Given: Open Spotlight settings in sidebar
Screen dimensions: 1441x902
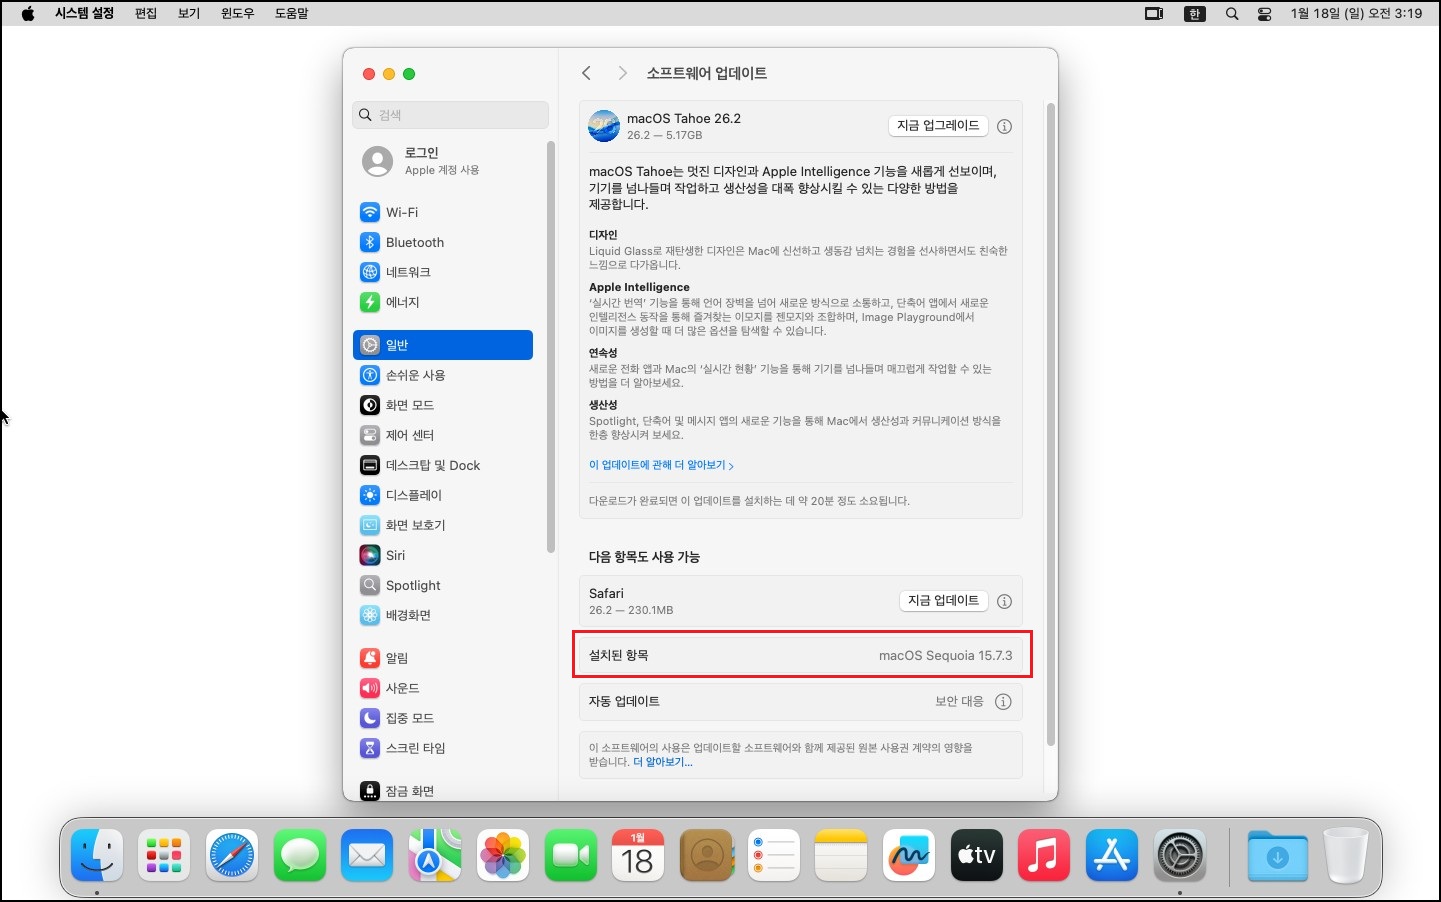Looking at the screenshot, I should [443, 585].
